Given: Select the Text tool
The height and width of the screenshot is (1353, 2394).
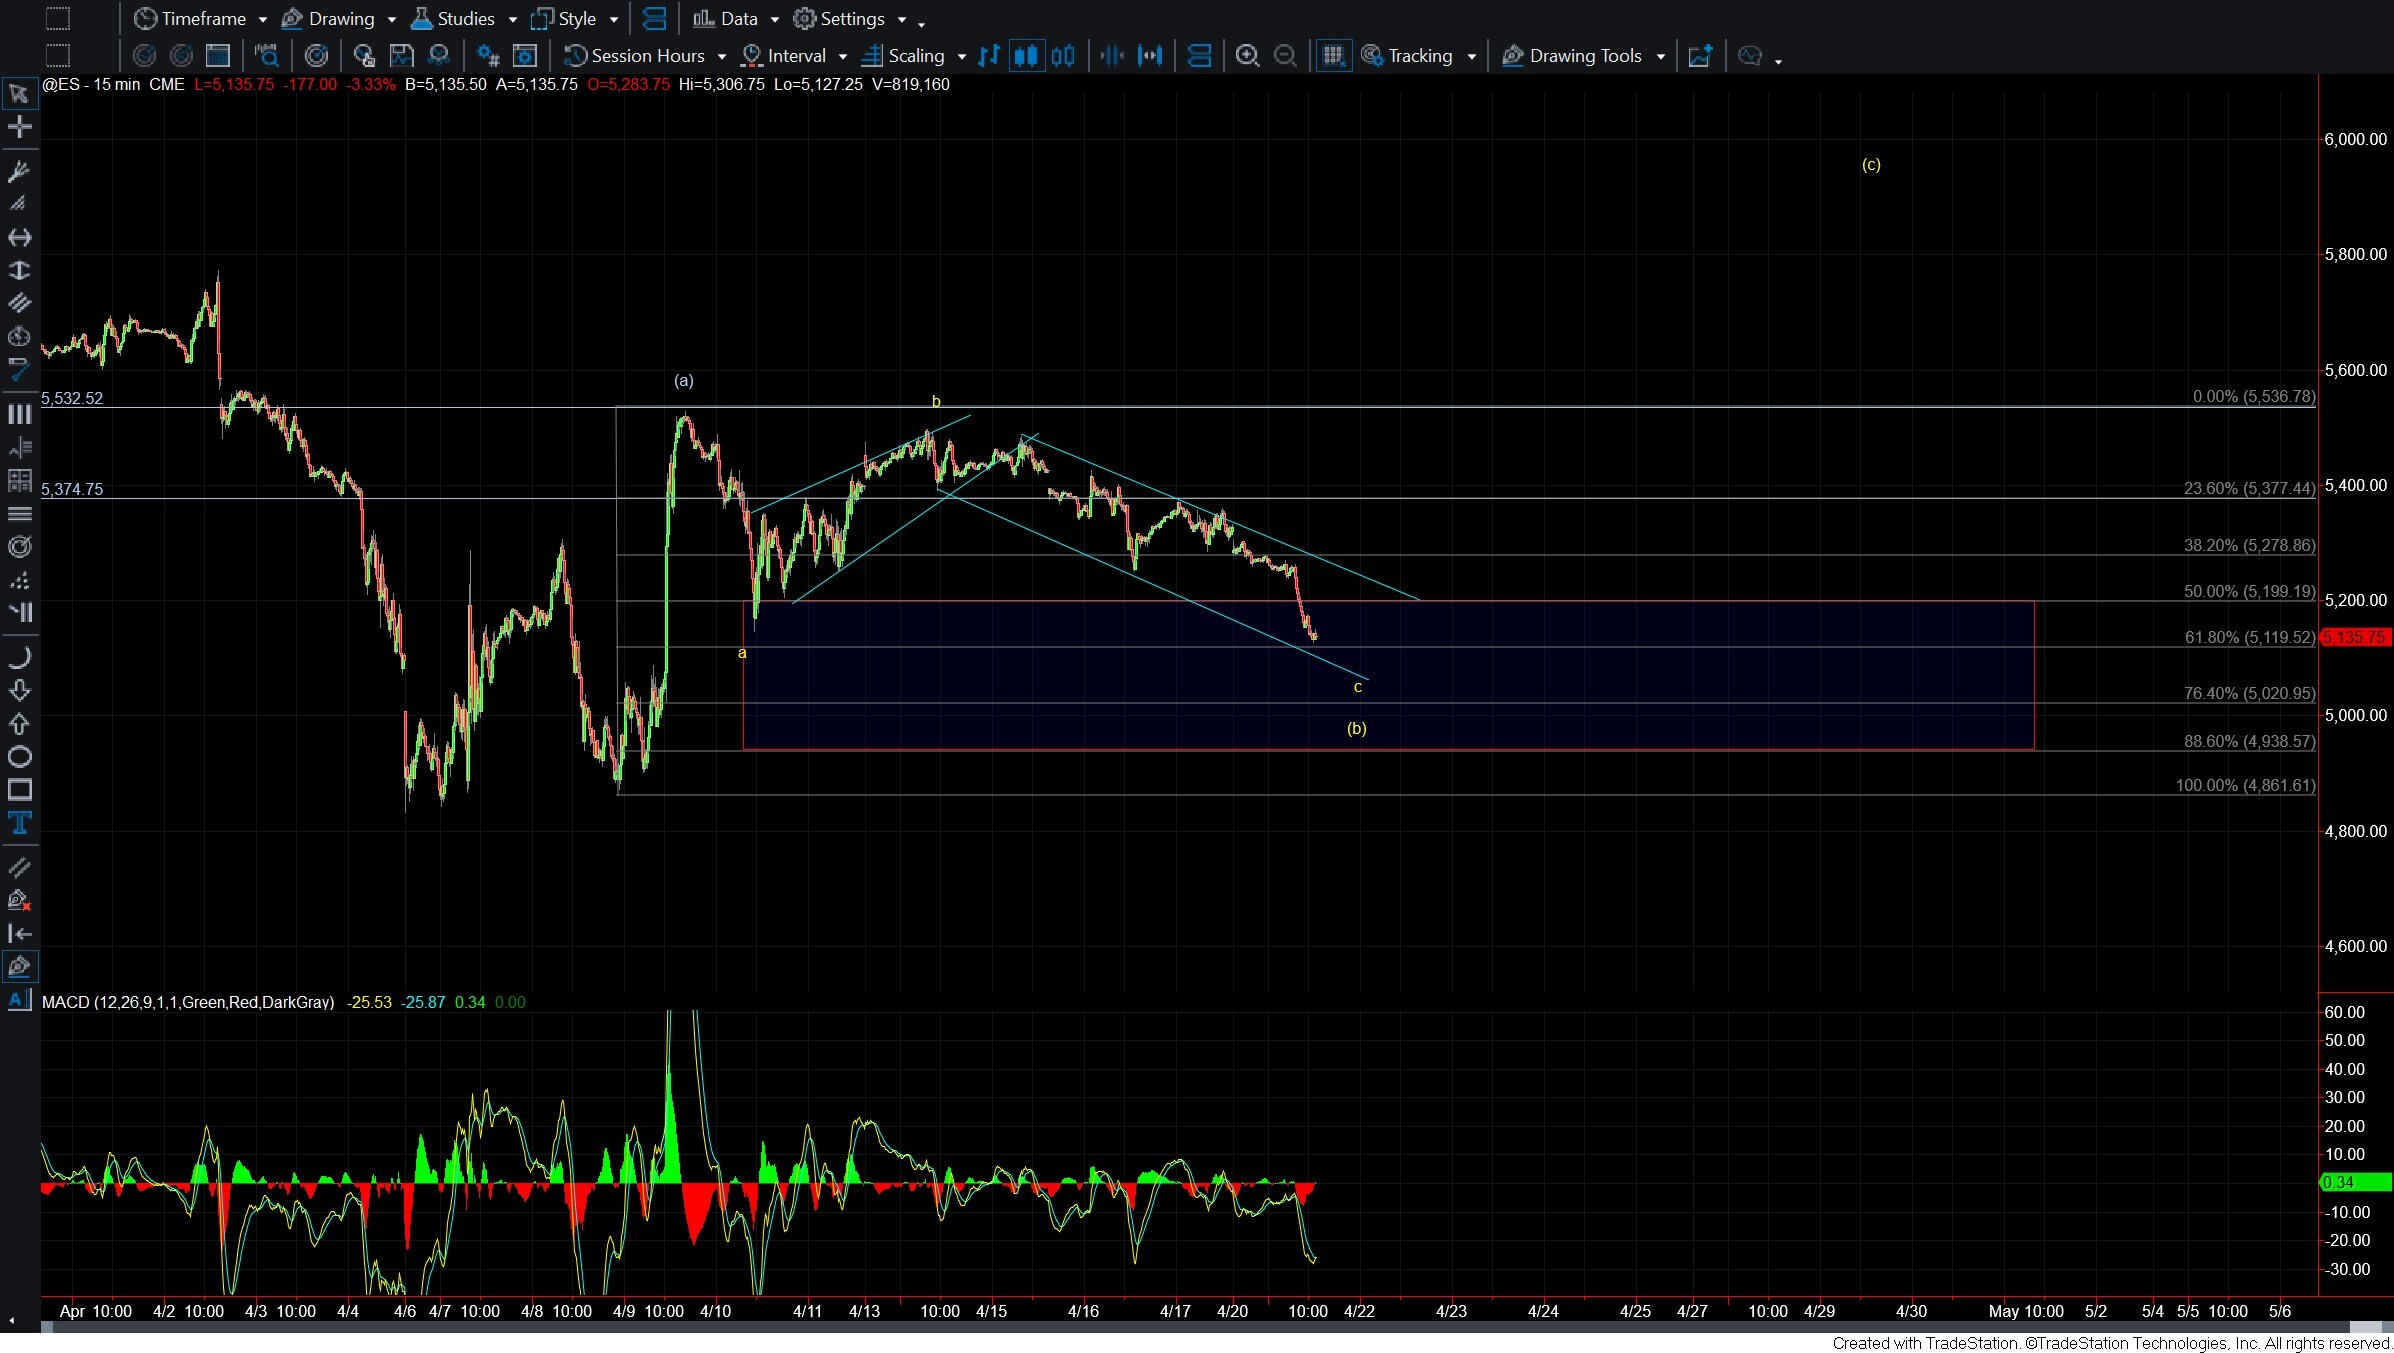Looking at the screenshot, I should [x=19, y=823].
